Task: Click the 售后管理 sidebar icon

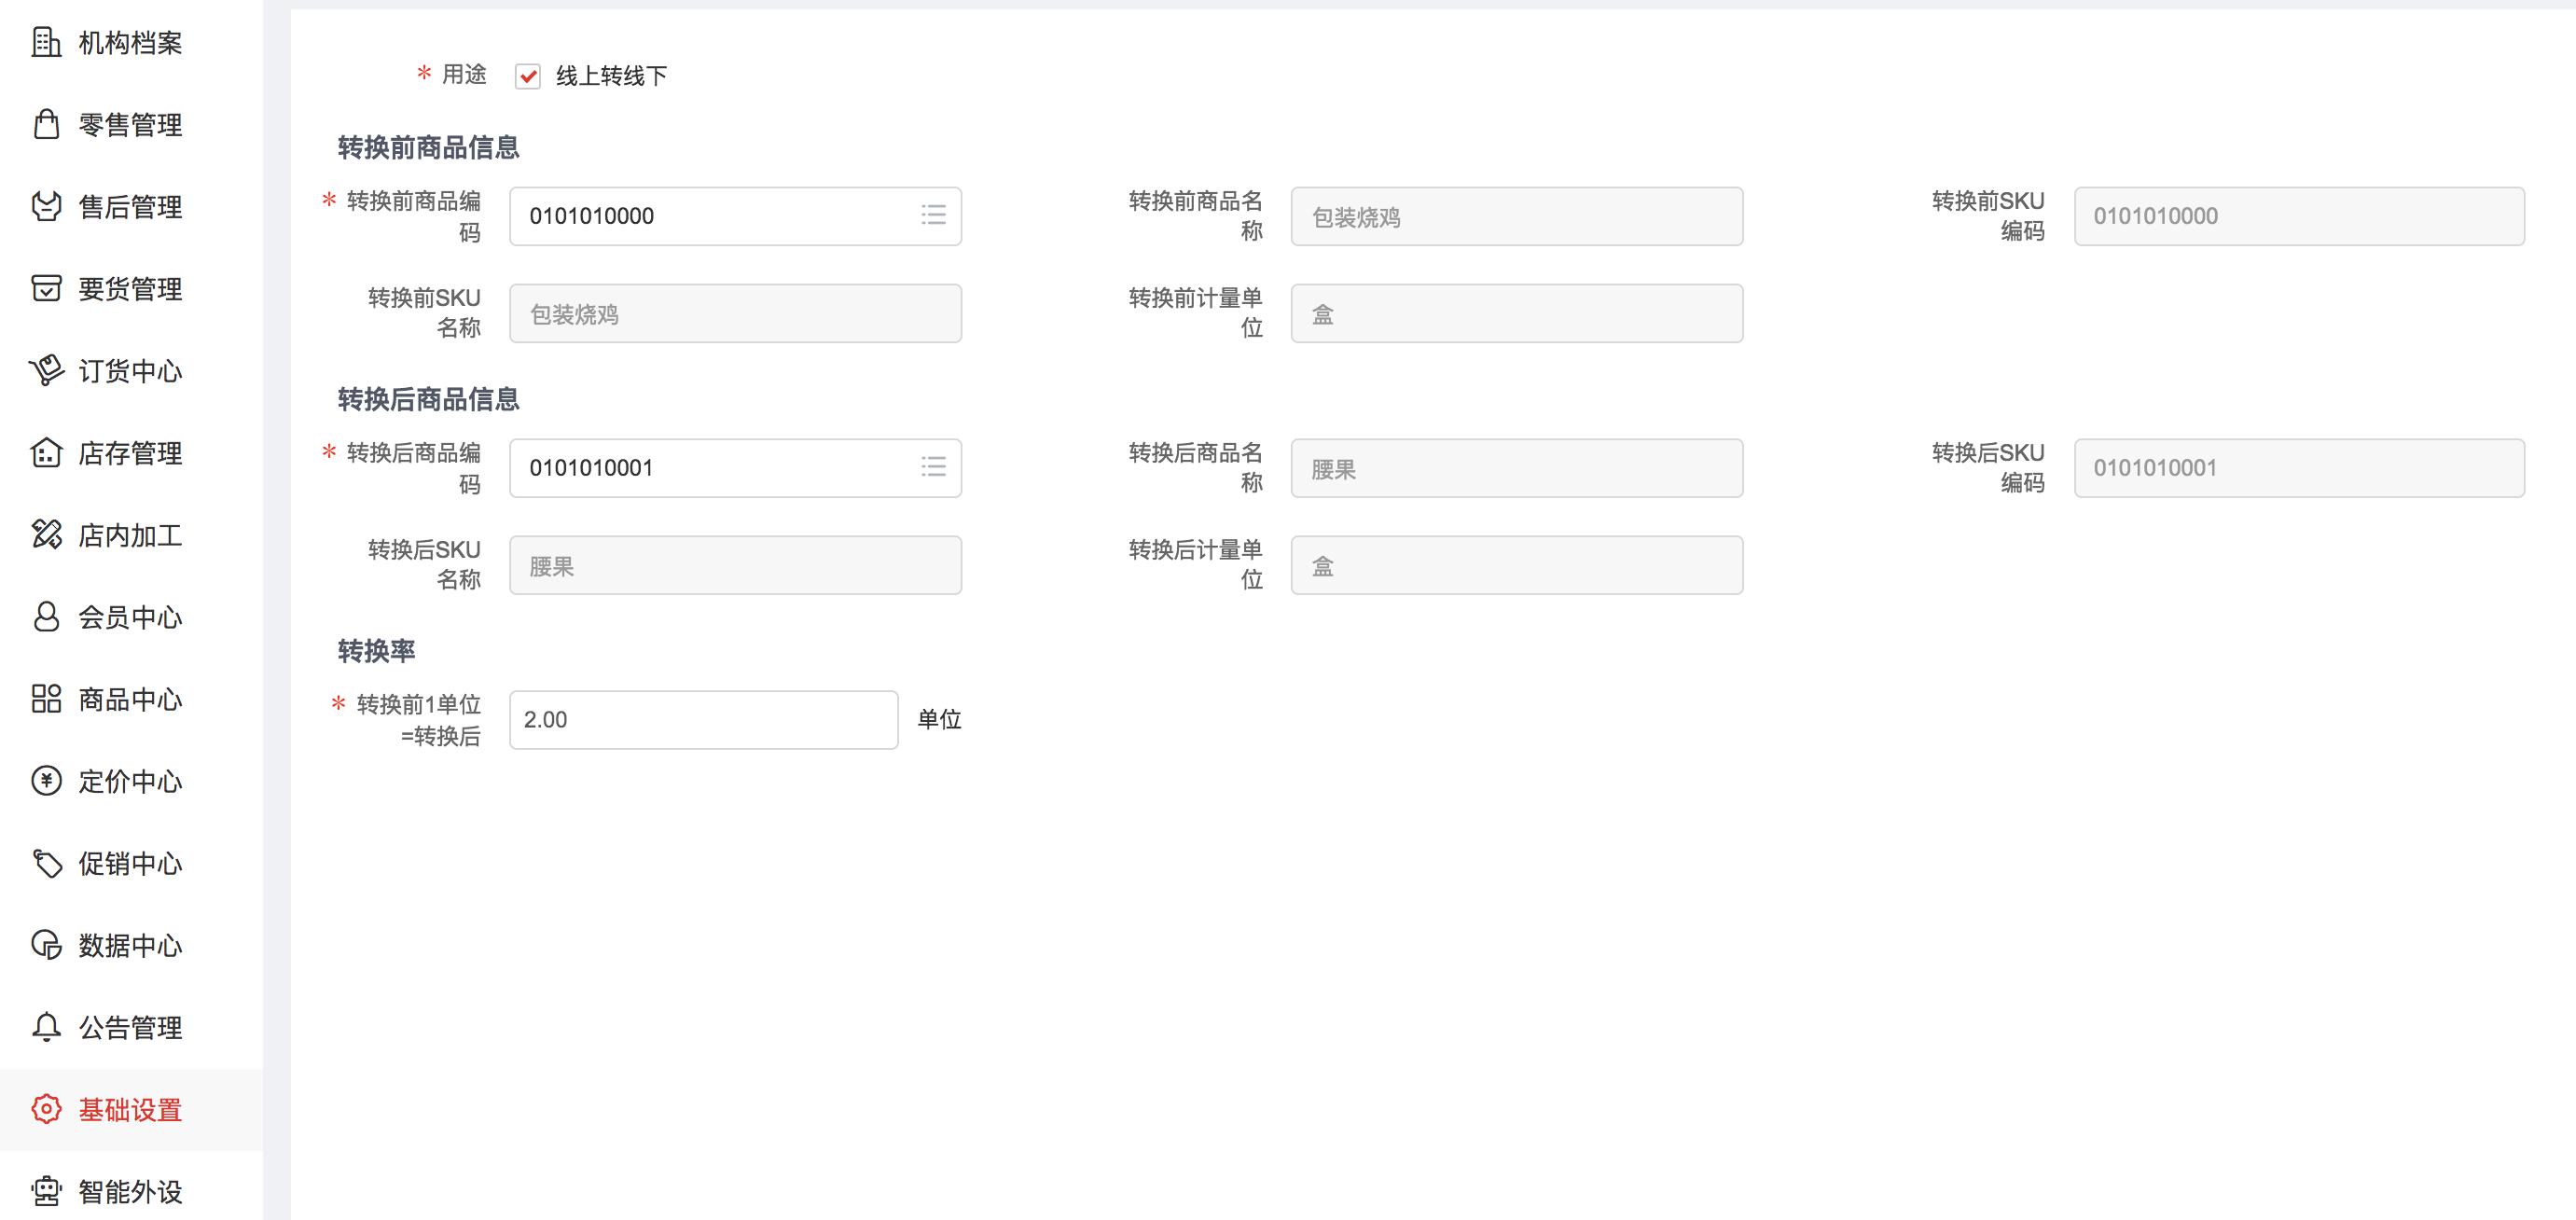Action: 46,206
